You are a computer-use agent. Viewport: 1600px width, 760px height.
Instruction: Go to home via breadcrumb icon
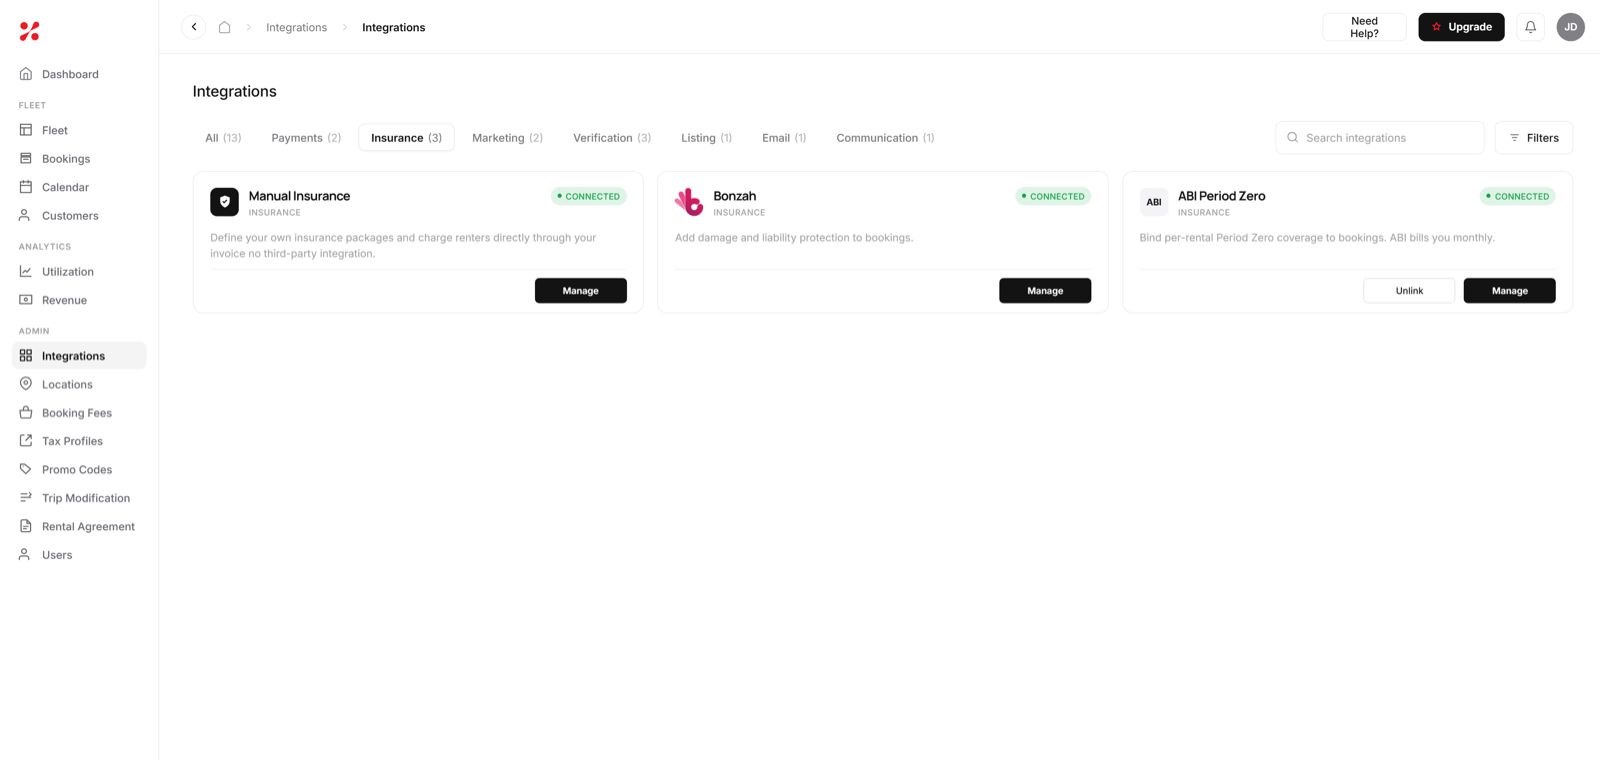click(x=225, y=27)
